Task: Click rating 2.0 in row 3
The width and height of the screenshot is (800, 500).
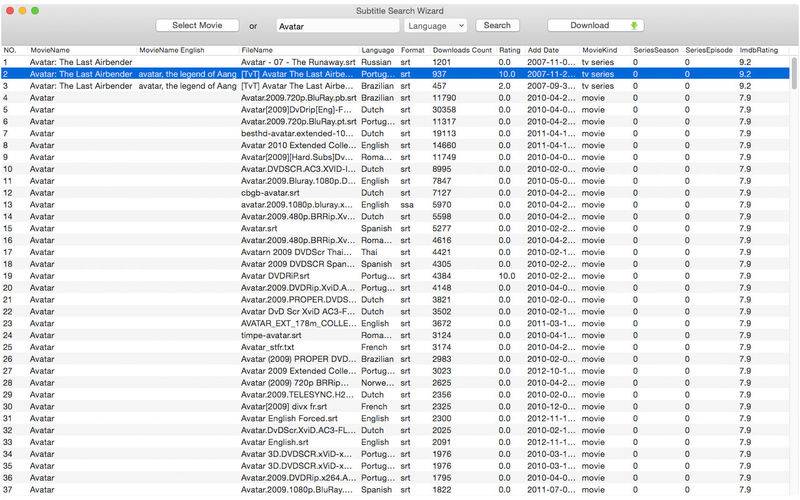Action: (x=504, y=86)
